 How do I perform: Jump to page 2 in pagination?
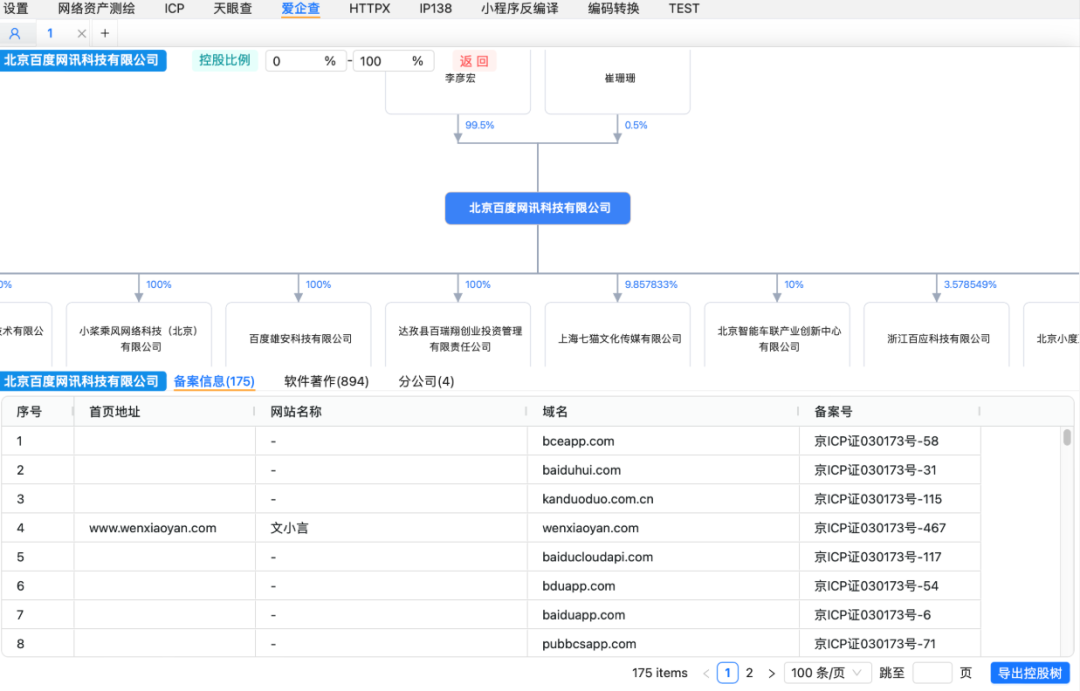coord(750,673)
